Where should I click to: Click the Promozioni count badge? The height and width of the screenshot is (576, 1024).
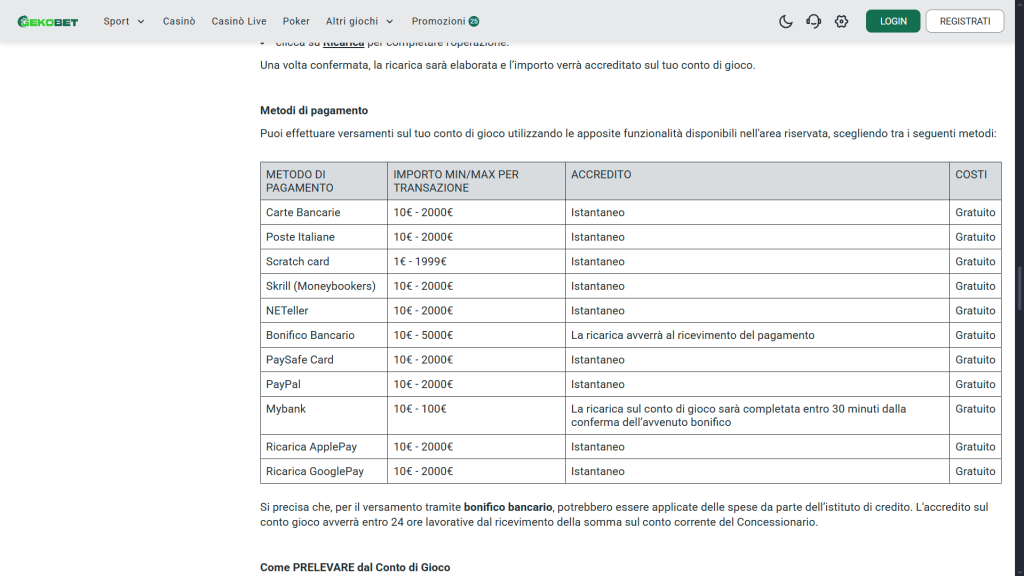coord(474,21)
